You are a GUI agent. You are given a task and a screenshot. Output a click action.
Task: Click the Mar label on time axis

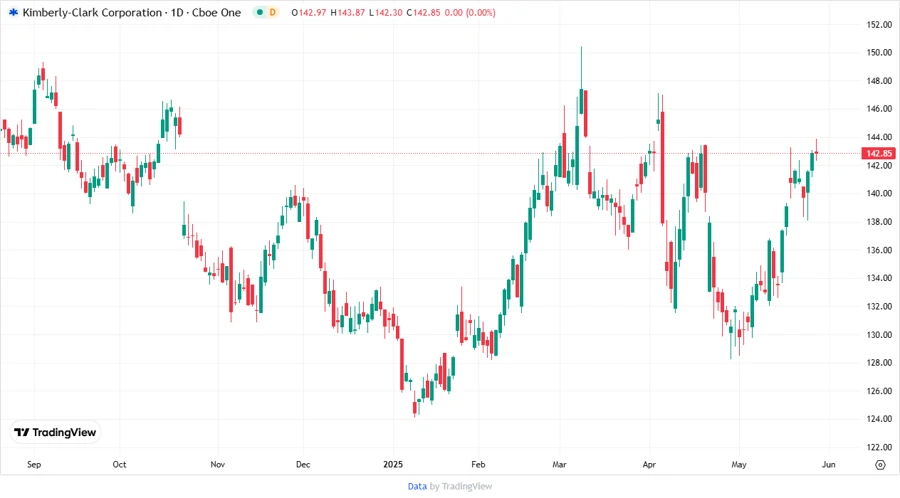560,465
